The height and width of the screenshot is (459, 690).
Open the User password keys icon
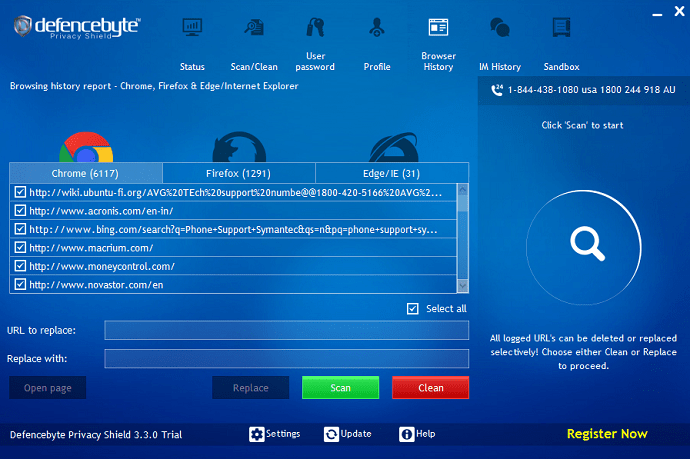coord(315,27)
